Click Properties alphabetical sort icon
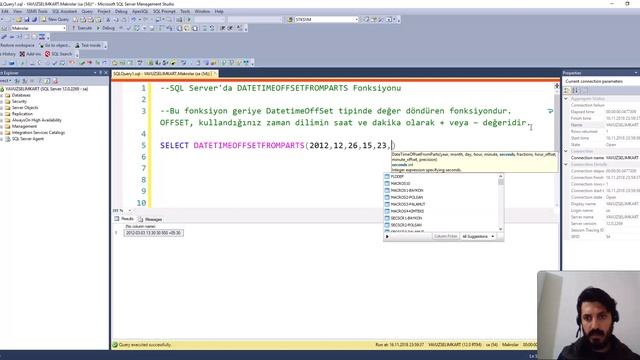 [x=576, y=91]
